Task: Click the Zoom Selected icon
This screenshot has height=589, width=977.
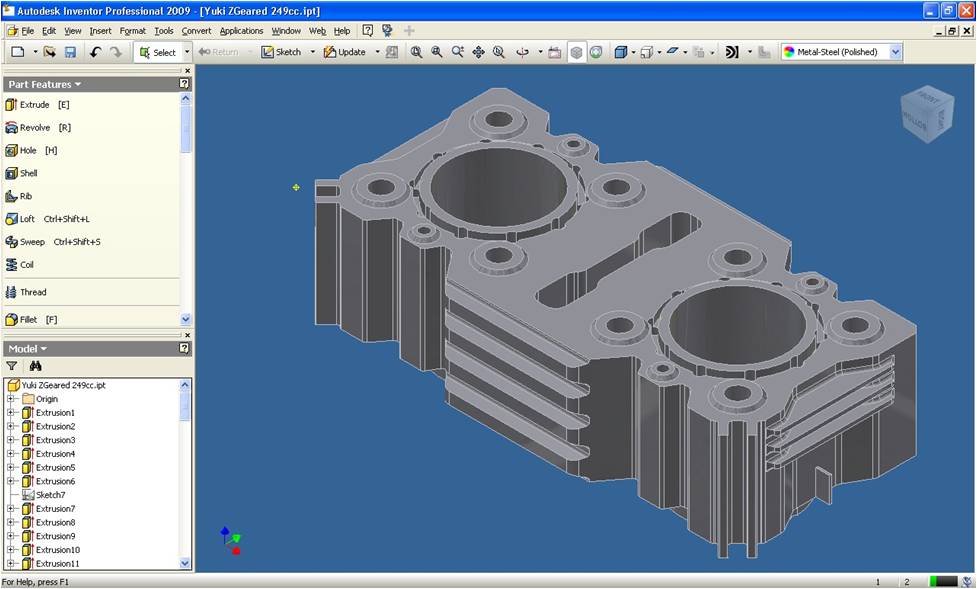Action: (x=499, y=52)
